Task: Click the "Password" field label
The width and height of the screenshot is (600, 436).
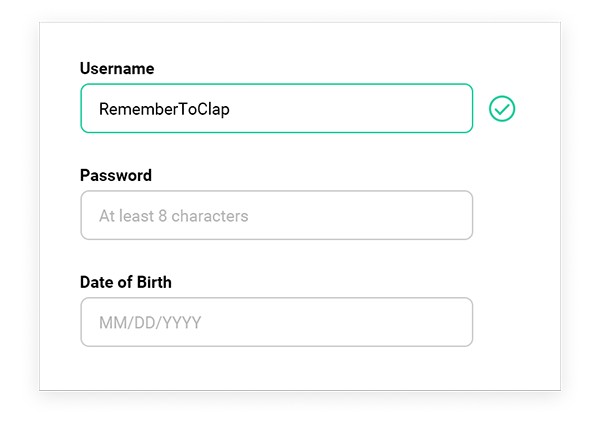Action: (x=116, y=175)
